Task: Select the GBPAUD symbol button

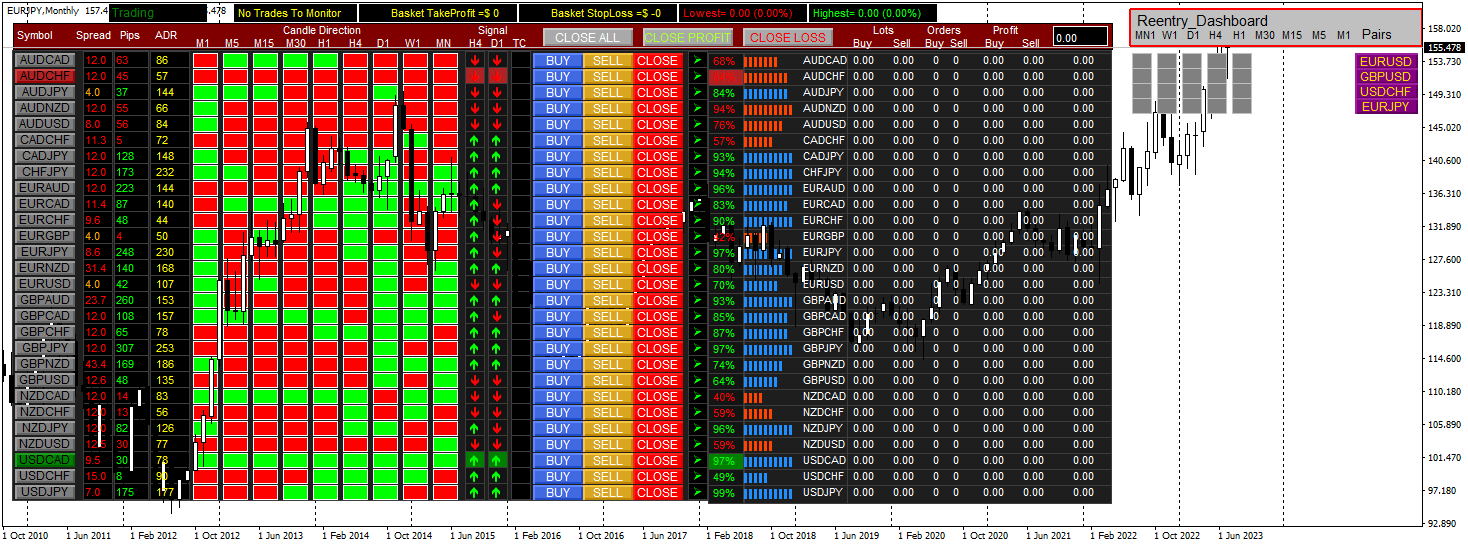Action: 45,301
